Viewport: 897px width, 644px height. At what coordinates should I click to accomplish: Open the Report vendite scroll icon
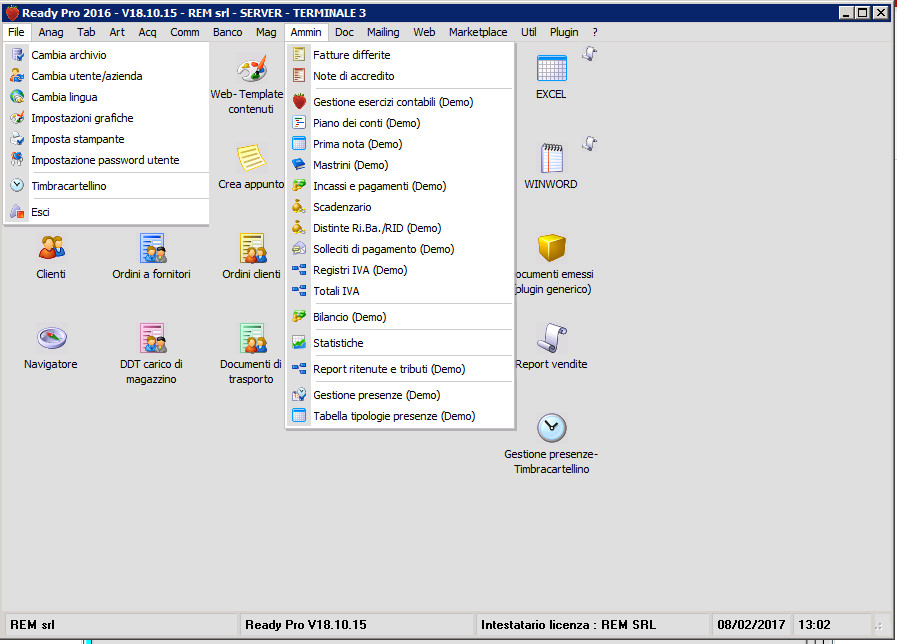point(551,337)
